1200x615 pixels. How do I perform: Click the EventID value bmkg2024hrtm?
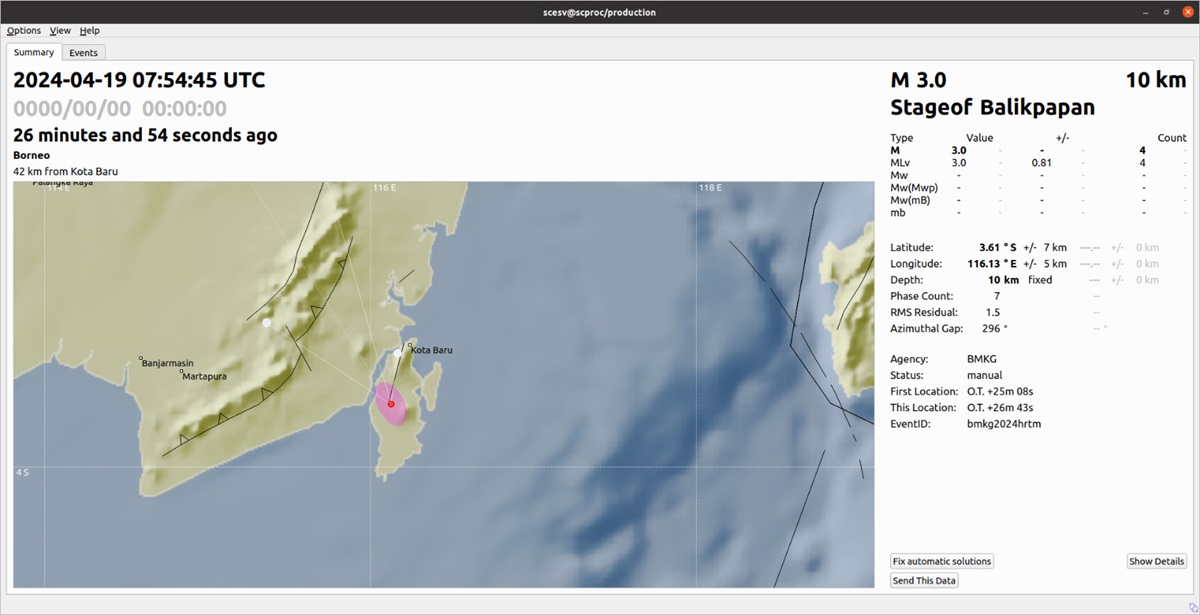point(1003,424)
